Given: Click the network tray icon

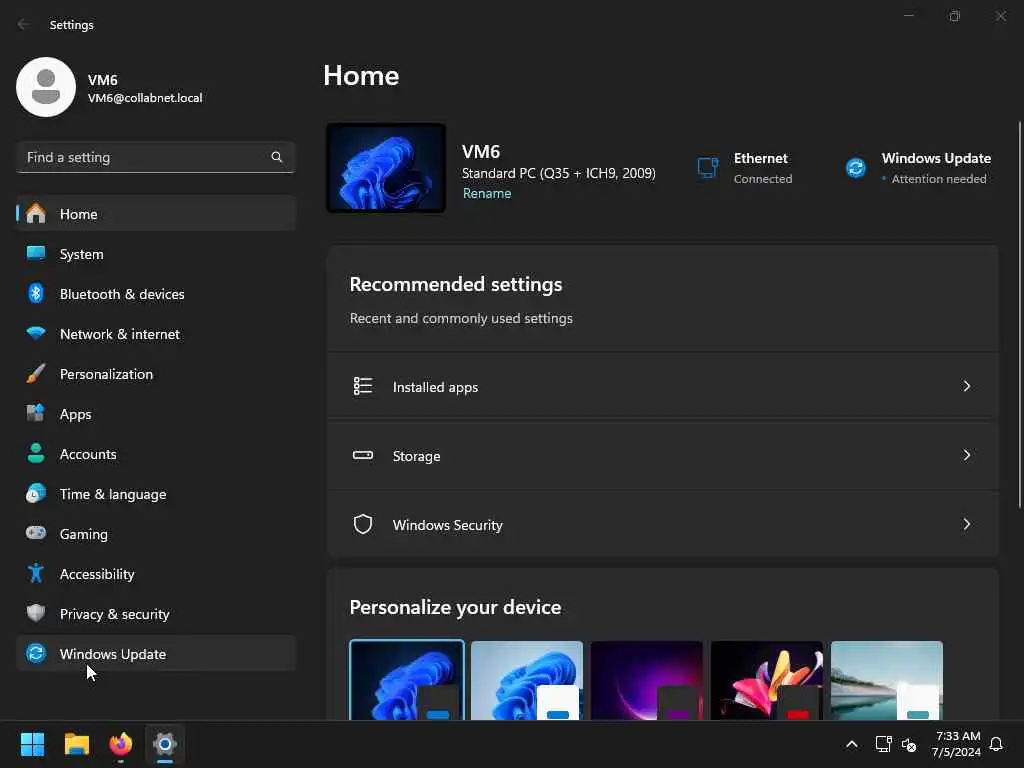Looking at the screenshot, I should (884, 744).
